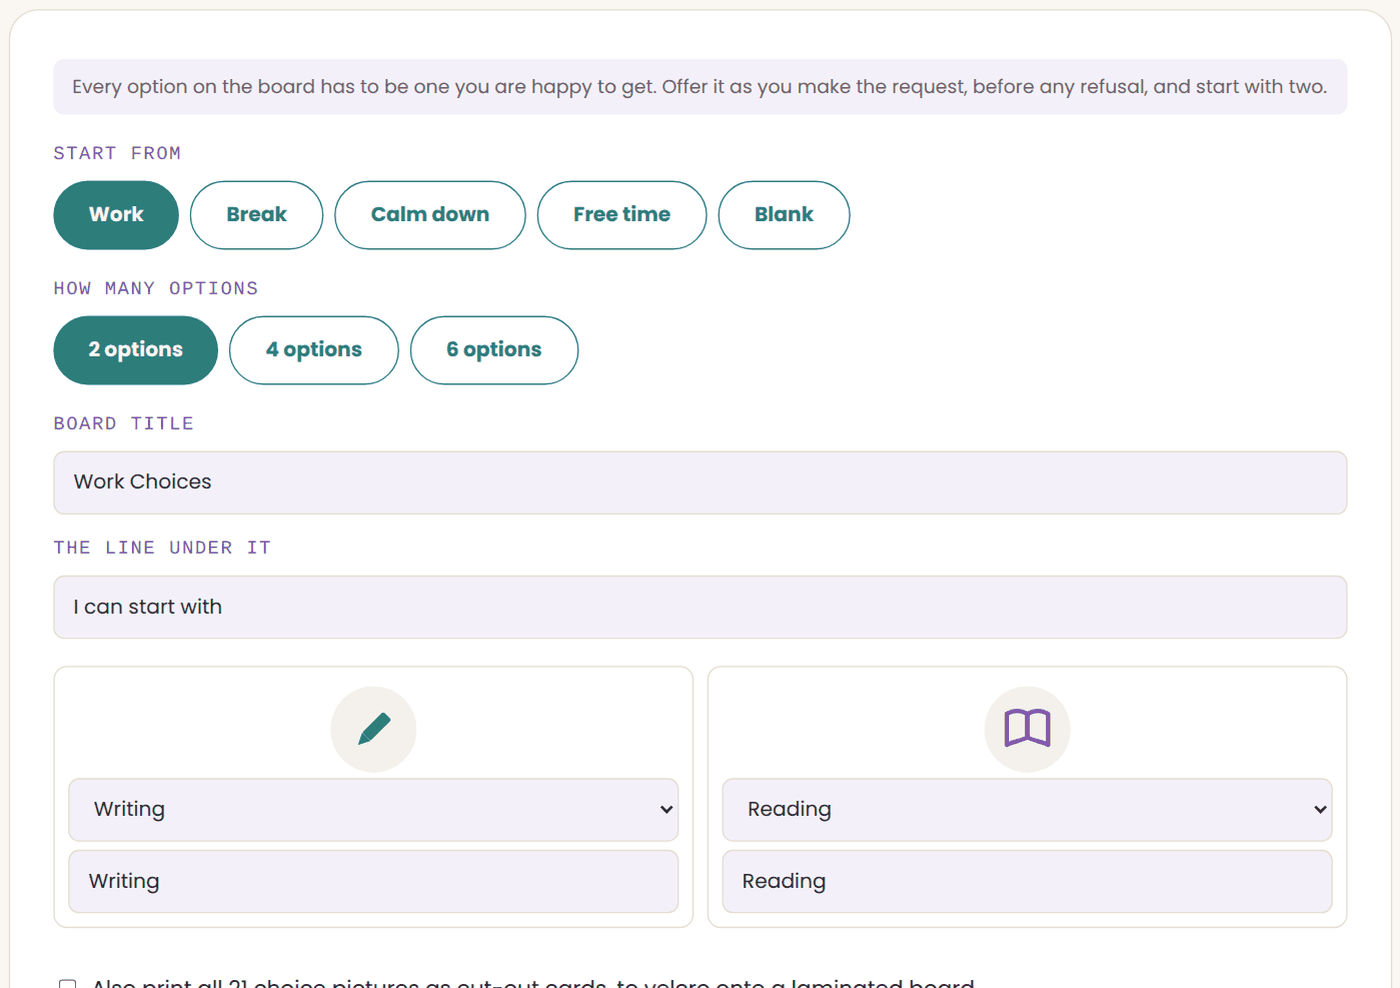This screenshot has height=988, width=1400.
Task: Edit the Writing label text field
Action: pos(373,881)
